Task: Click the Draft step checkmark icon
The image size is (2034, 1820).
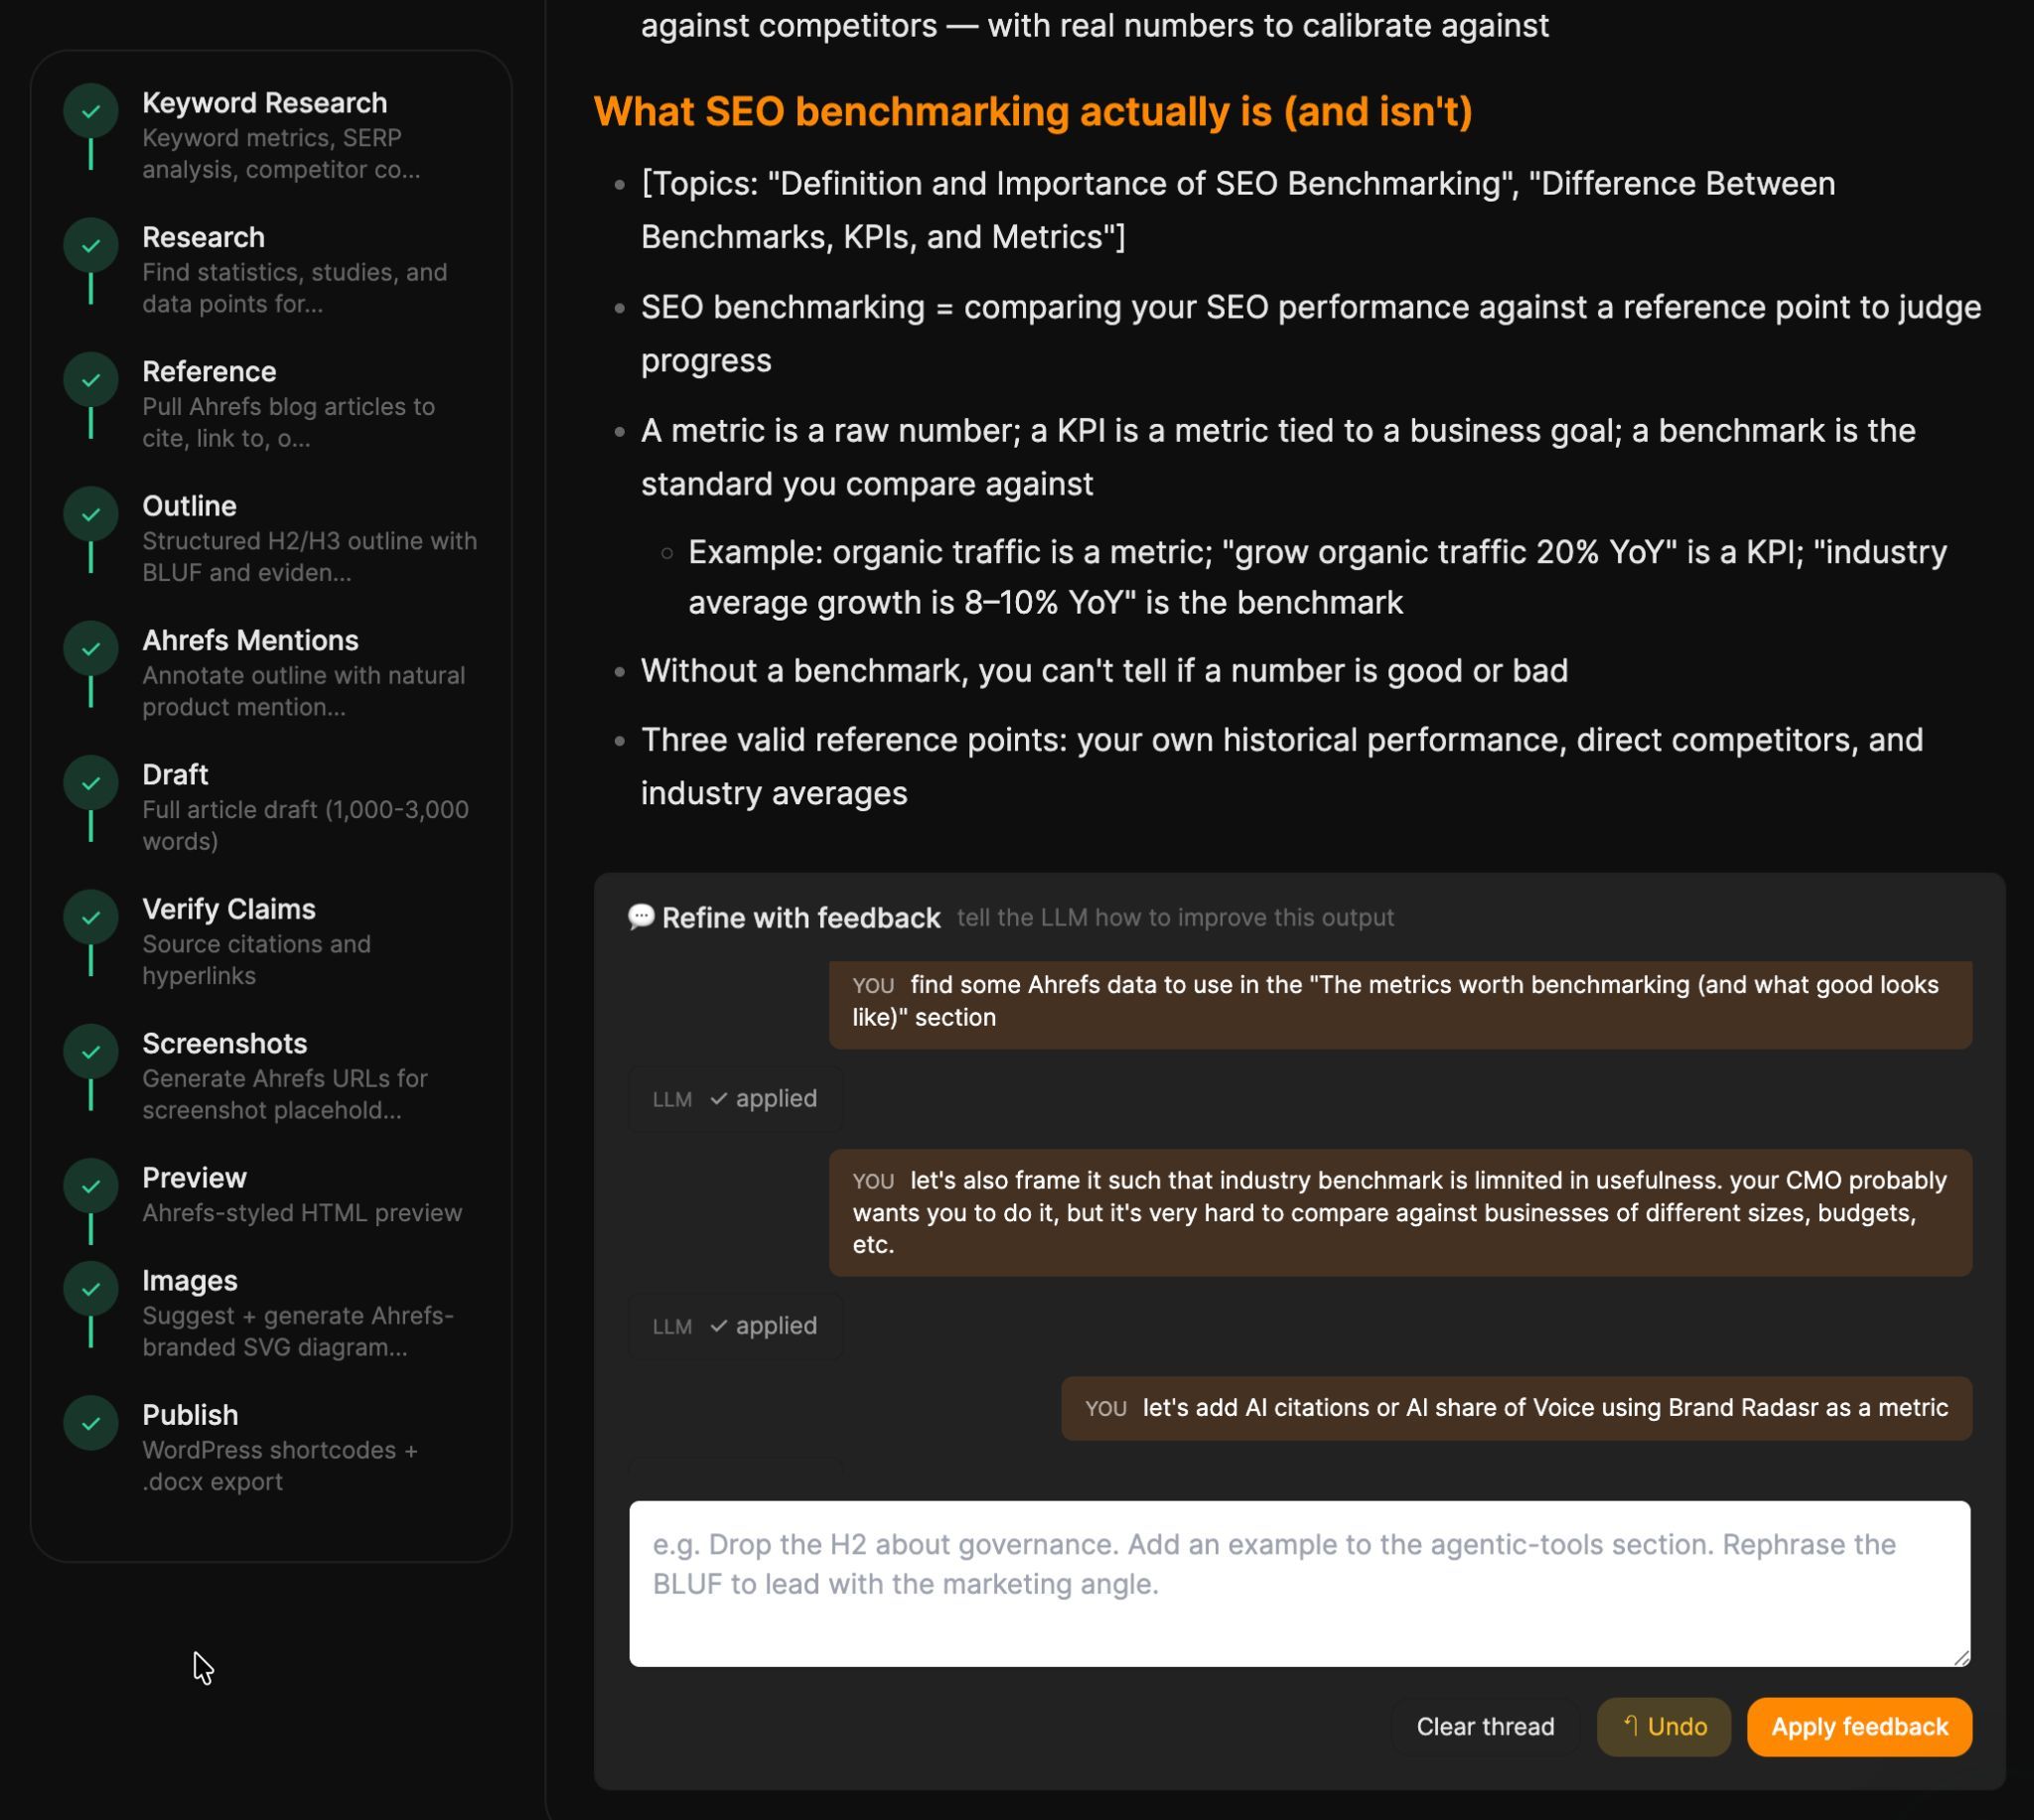Action: click(91, 783)
